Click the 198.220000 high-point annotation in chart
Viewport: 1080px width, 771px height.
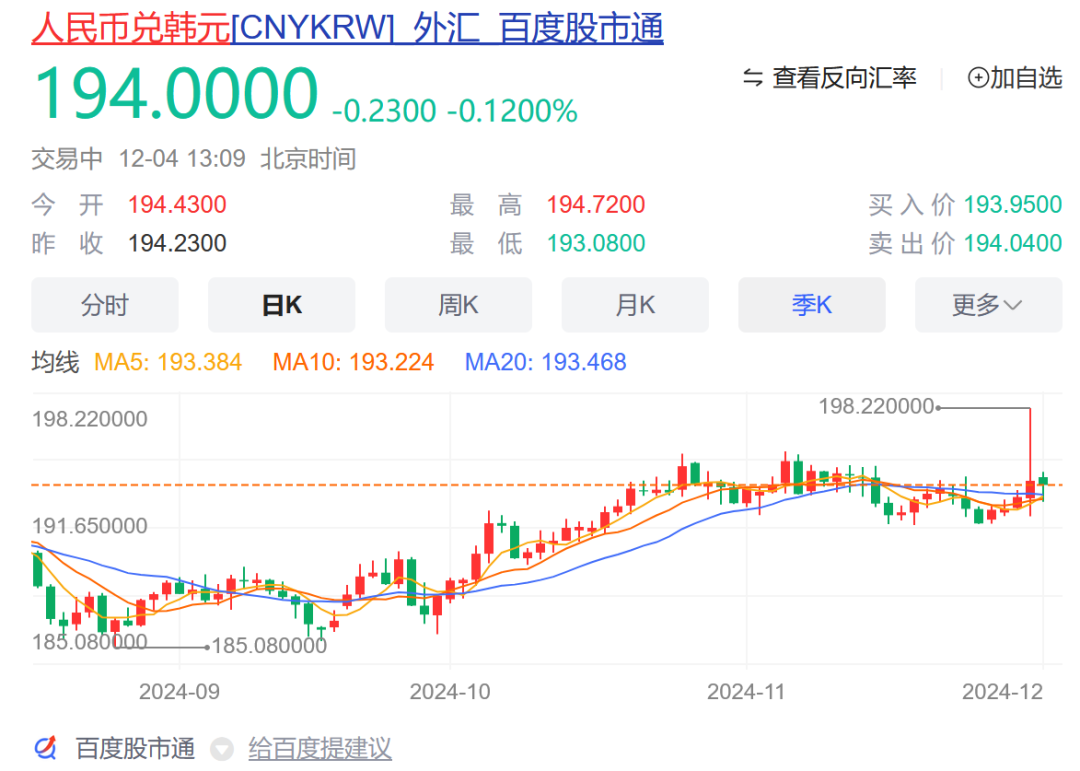(x=876, y=407)
